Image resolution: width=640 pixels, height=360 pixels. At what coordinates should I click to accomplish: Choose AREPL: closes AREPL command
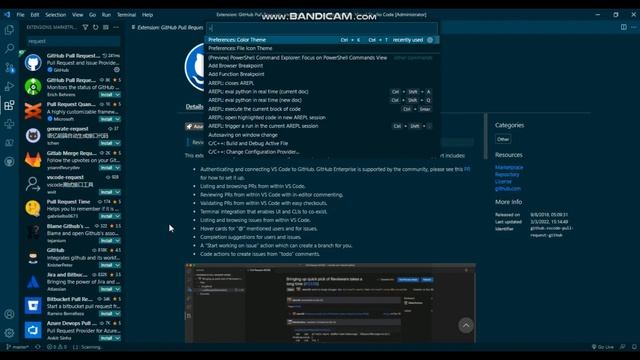[x=321, y=83]
